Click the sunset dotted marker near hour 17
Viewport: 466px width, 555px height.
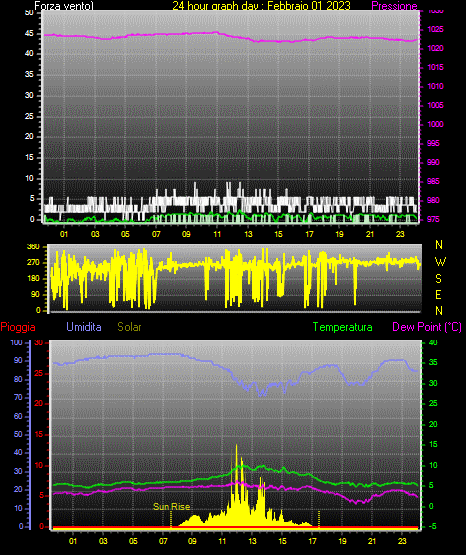click(x=319, y=519)
